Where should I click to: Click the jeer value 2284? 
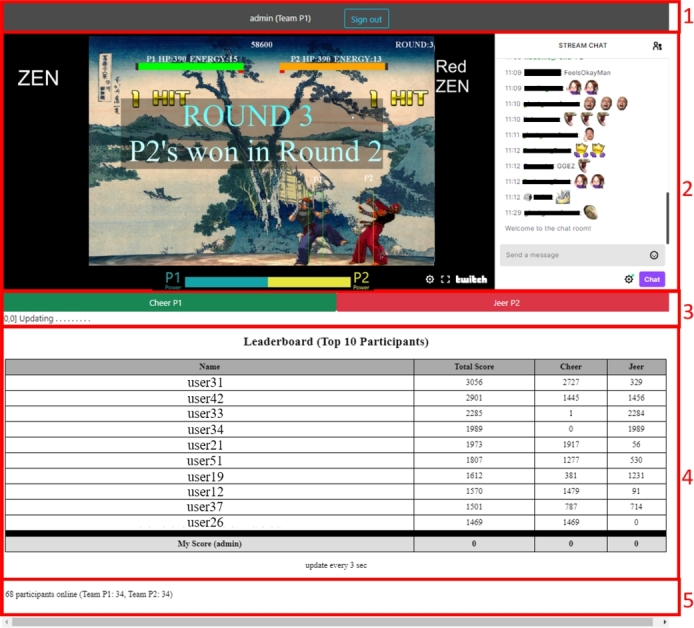(636, 413)
